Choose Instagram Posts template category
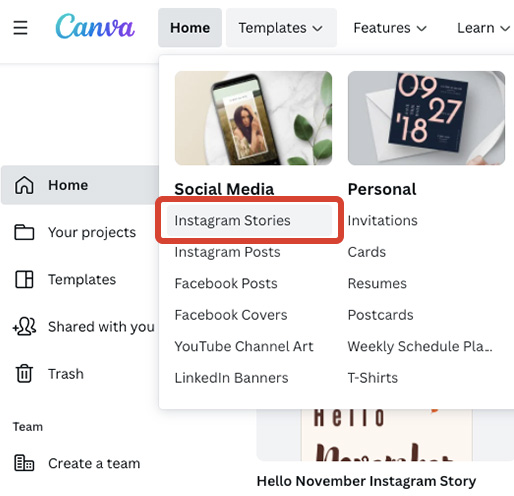Viewport: 514px width, 496px height. coord(227,252)
